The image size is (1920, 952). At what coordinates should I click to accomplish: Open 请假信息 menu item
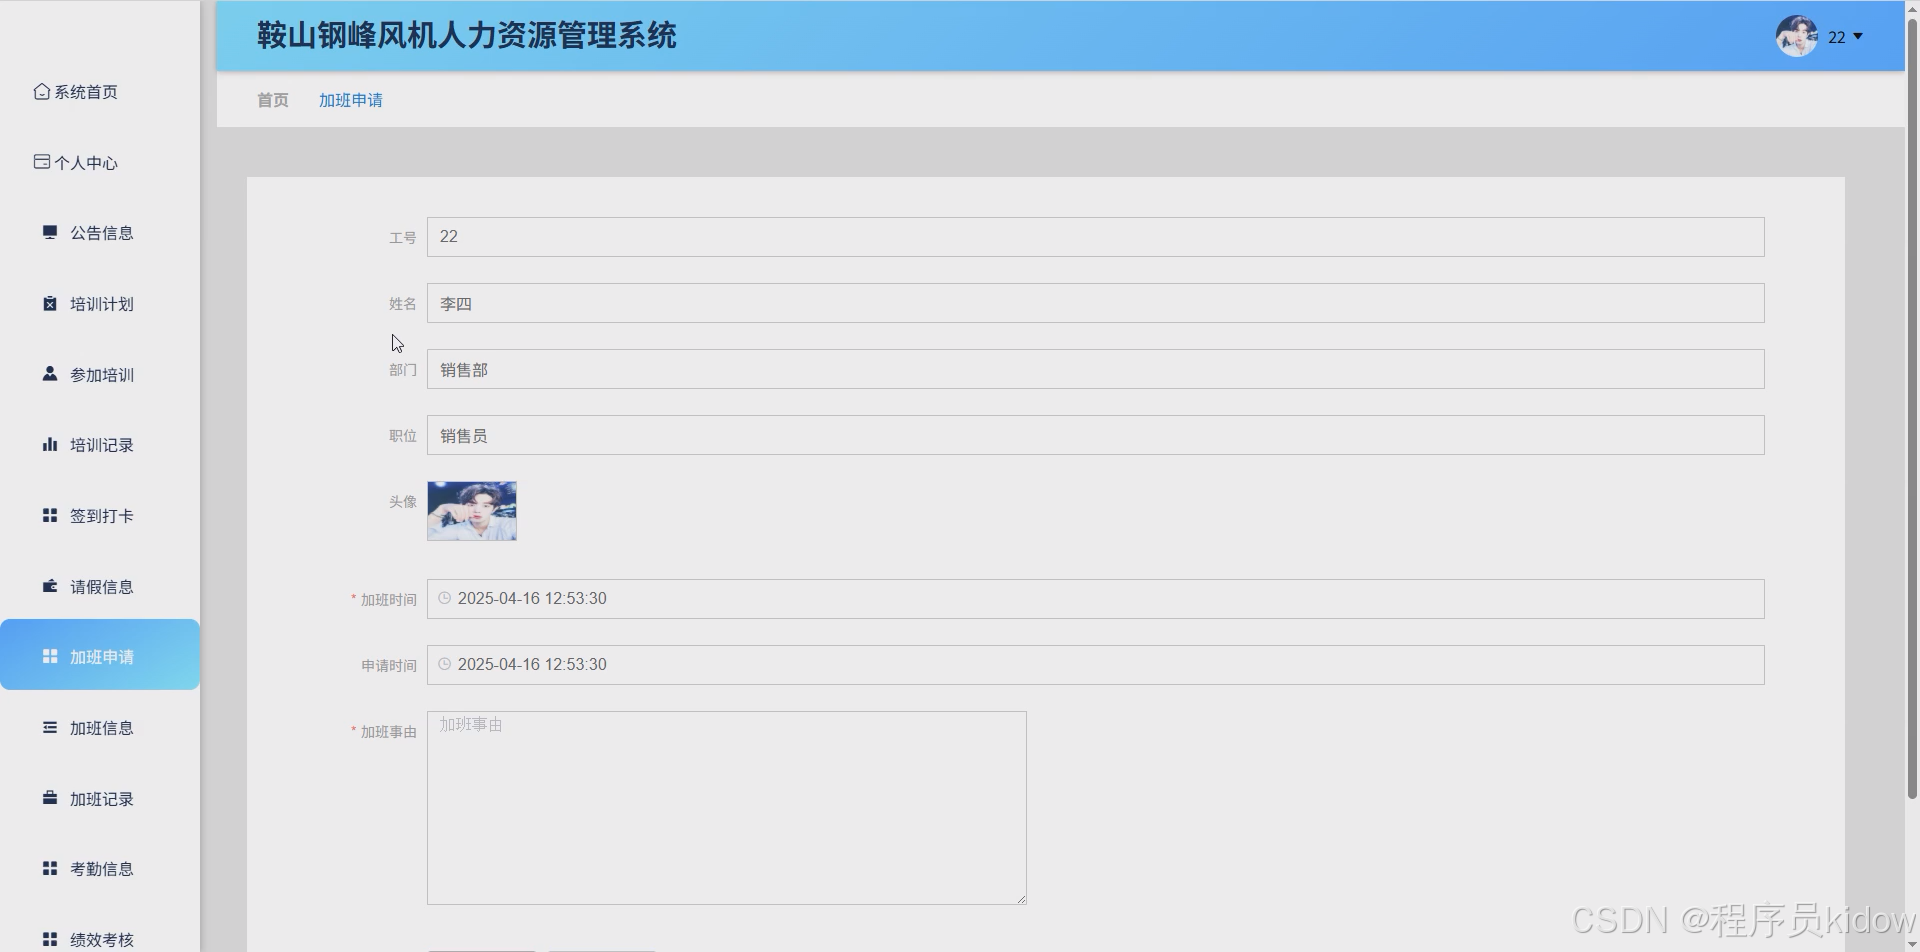[100, 586]
